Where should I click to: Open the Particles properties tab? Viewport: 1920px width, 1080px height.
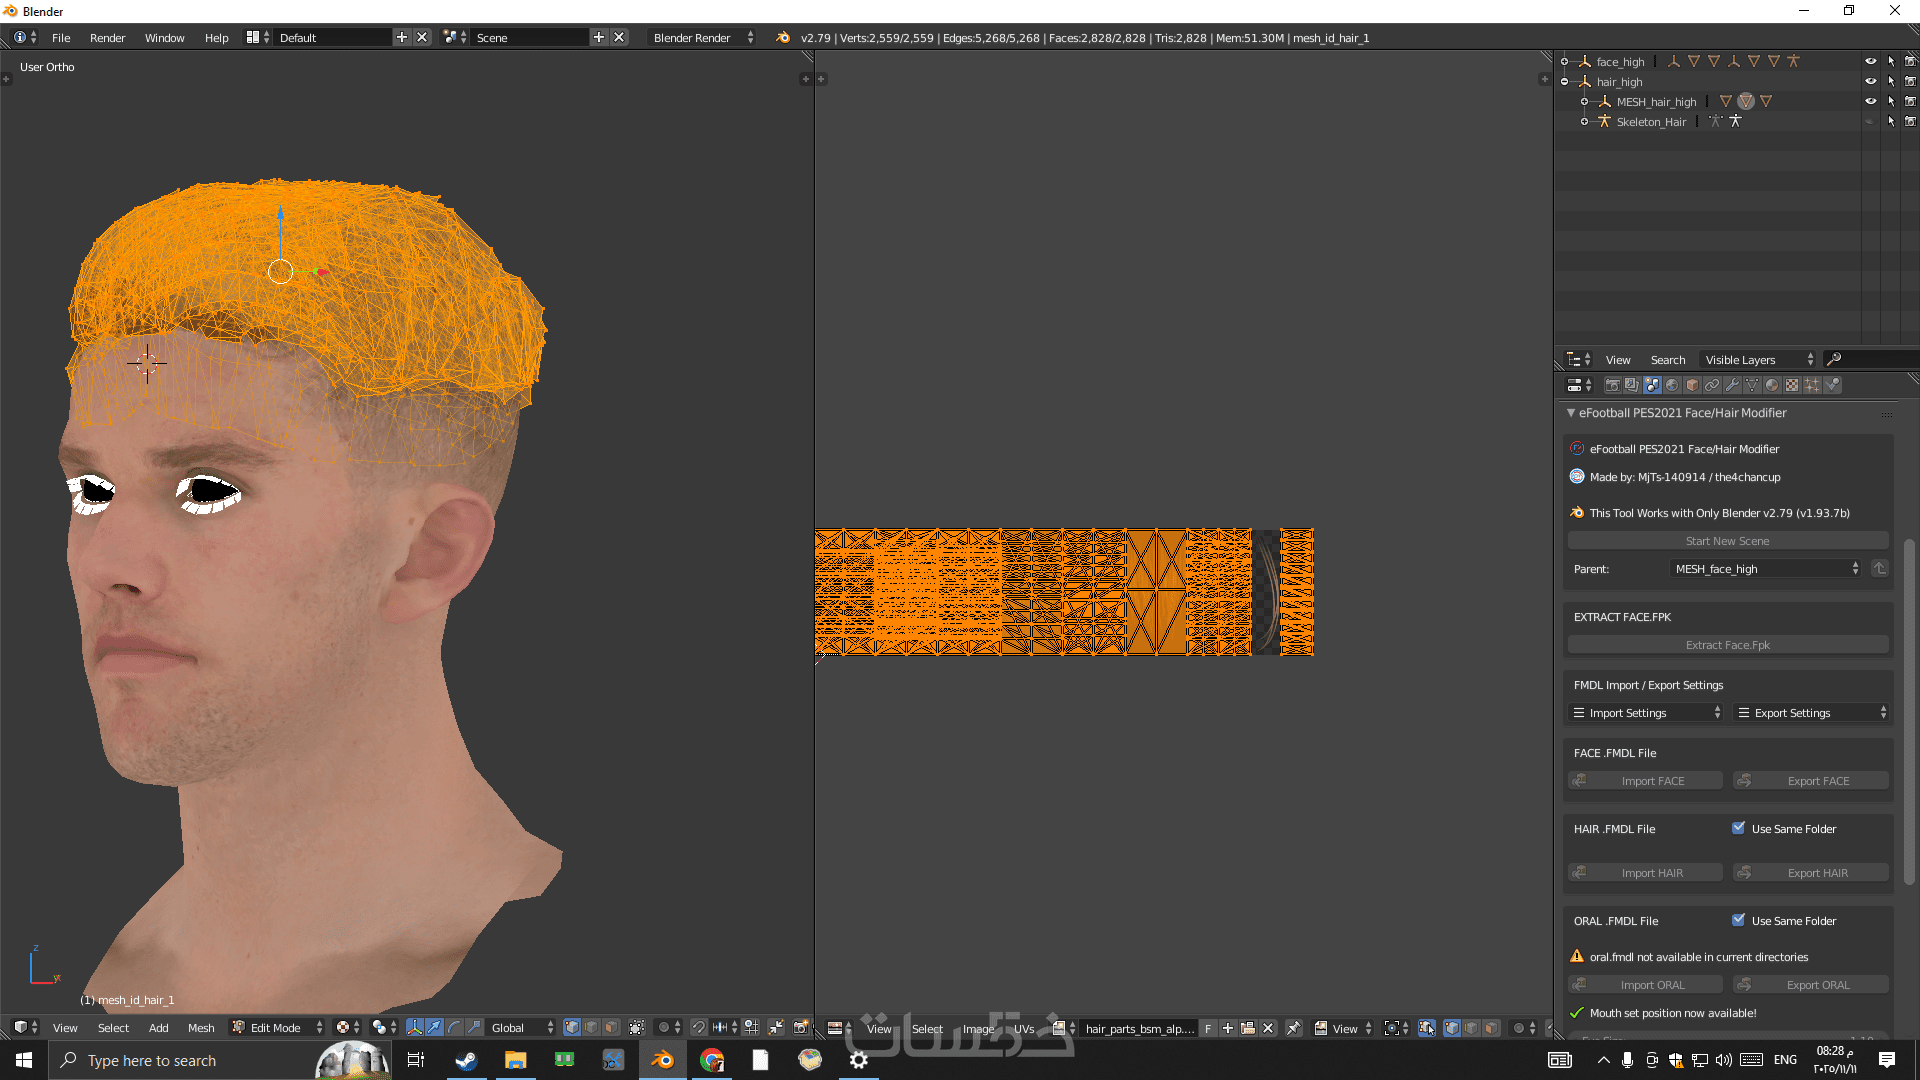click(x=1812, y=385)
